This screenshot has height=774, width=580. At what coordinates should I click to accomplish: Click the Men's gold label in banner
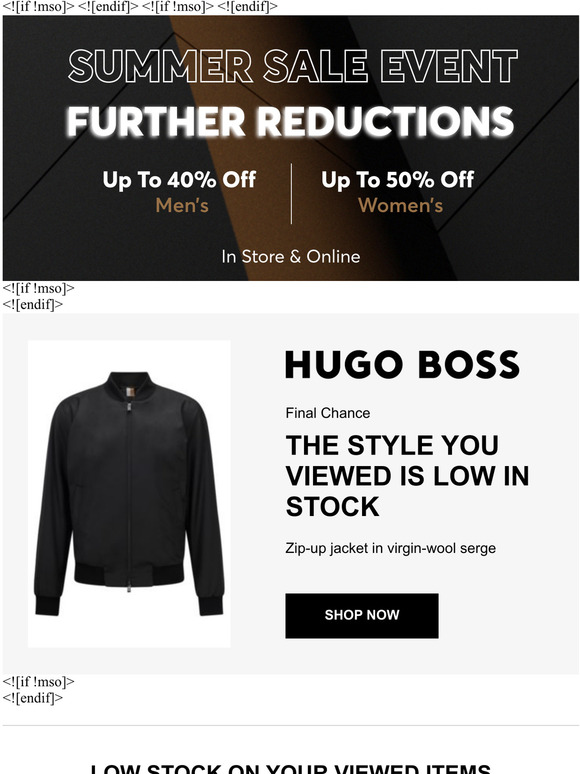(x=182, y=205)
